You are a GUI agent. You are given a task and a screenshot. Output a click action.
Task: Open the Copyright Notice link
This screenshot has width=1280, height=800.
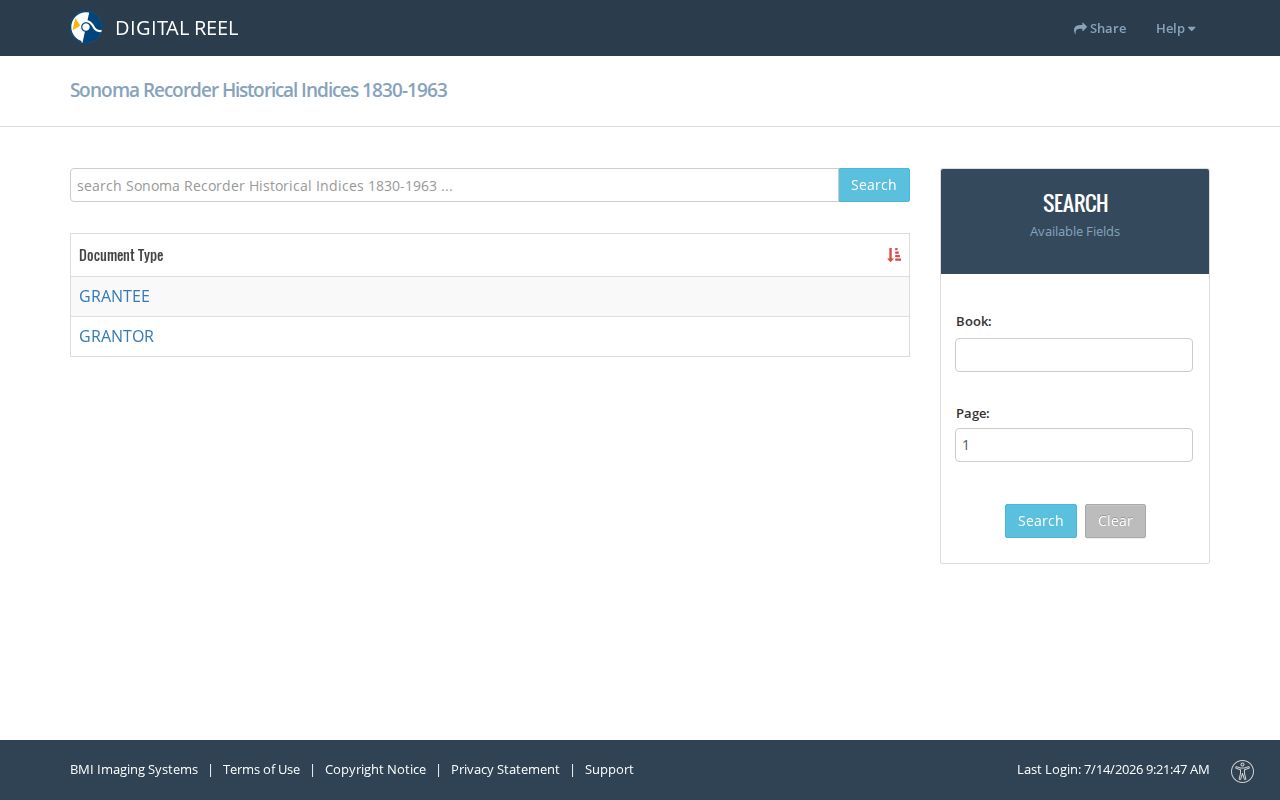(x=375, y=769)
